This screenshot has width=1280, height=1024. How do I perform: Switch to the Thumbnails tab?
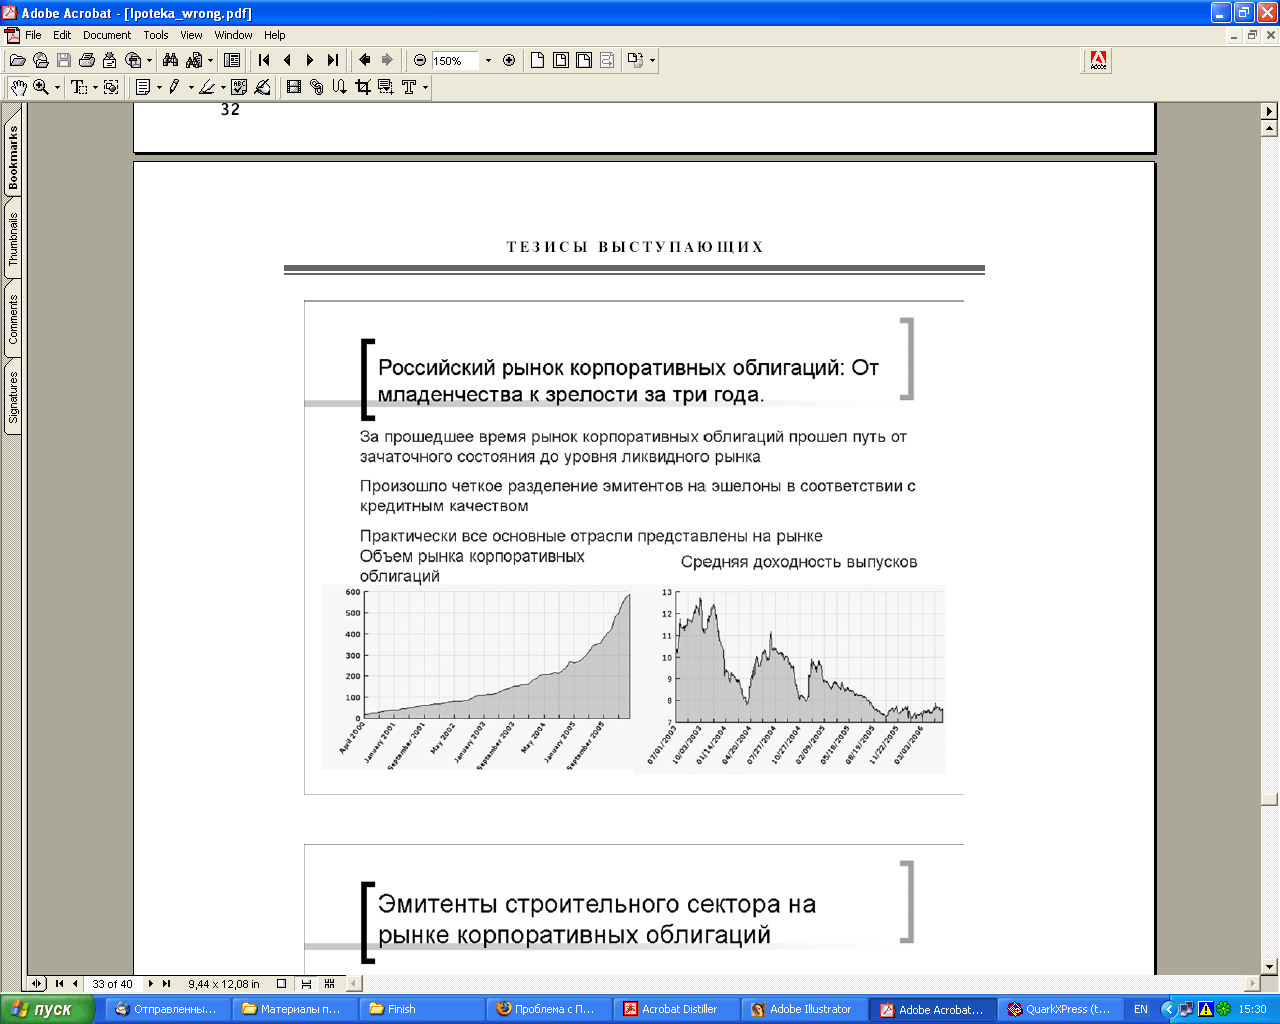[13, 239]
